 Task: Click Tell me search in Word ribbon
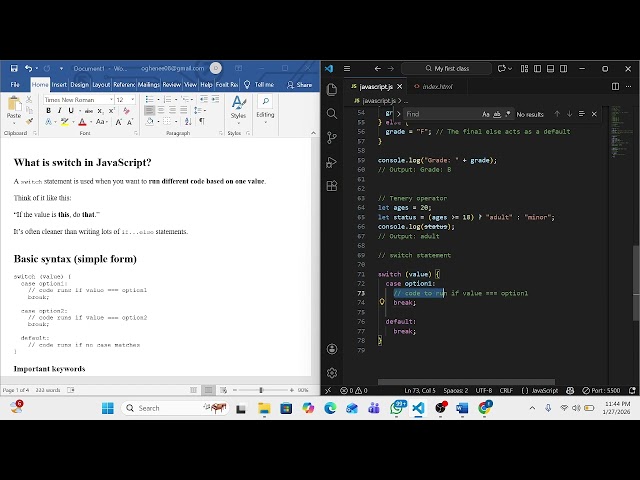click(259, 84)
